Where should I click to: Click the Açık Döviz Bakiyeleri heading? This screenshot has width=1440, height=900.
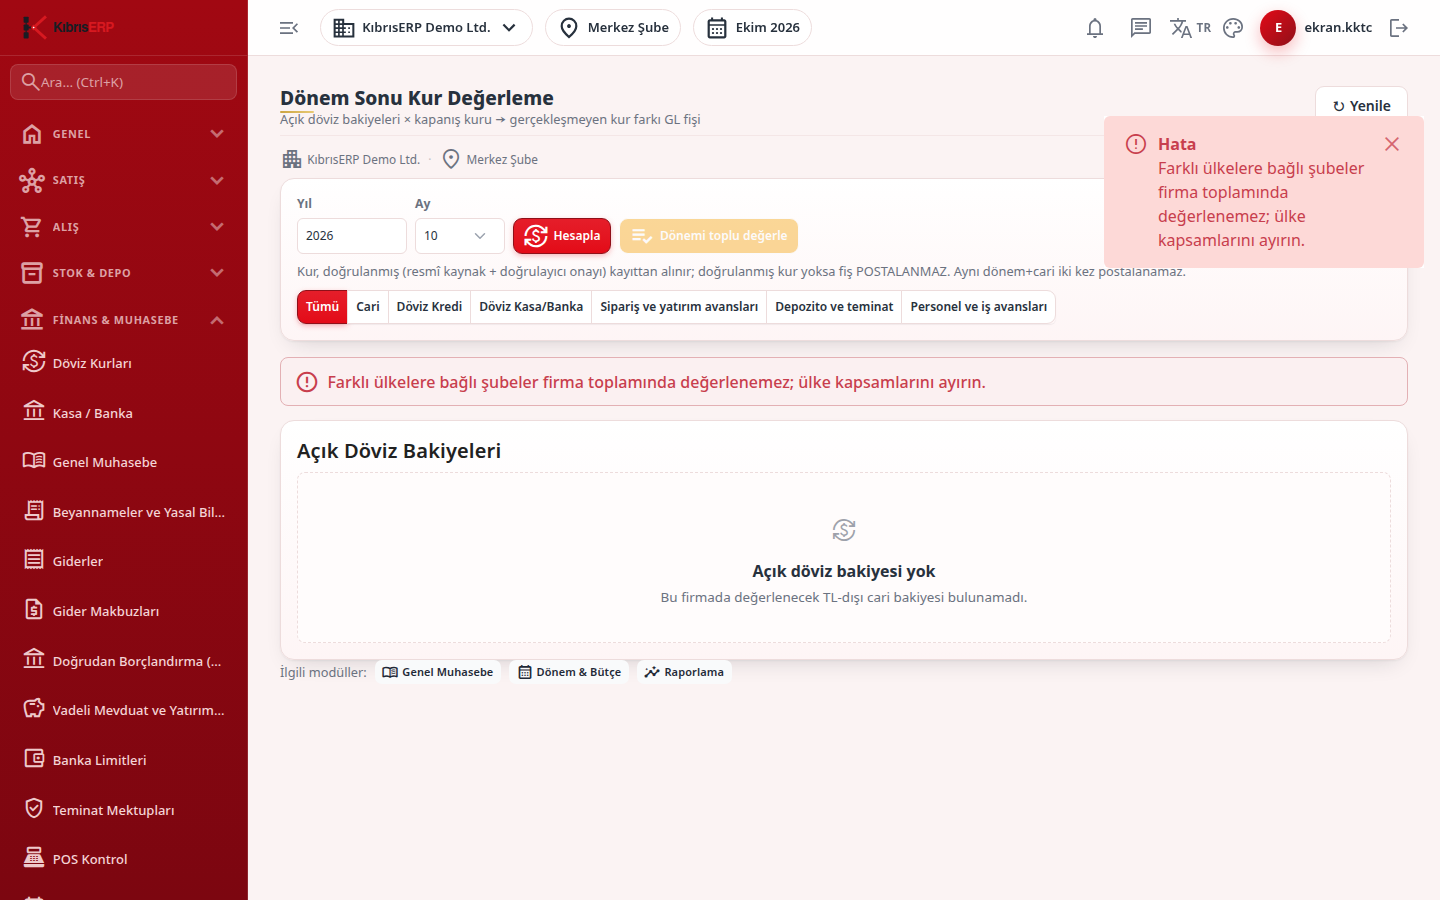pyautogui.click(x=399, y=451)
